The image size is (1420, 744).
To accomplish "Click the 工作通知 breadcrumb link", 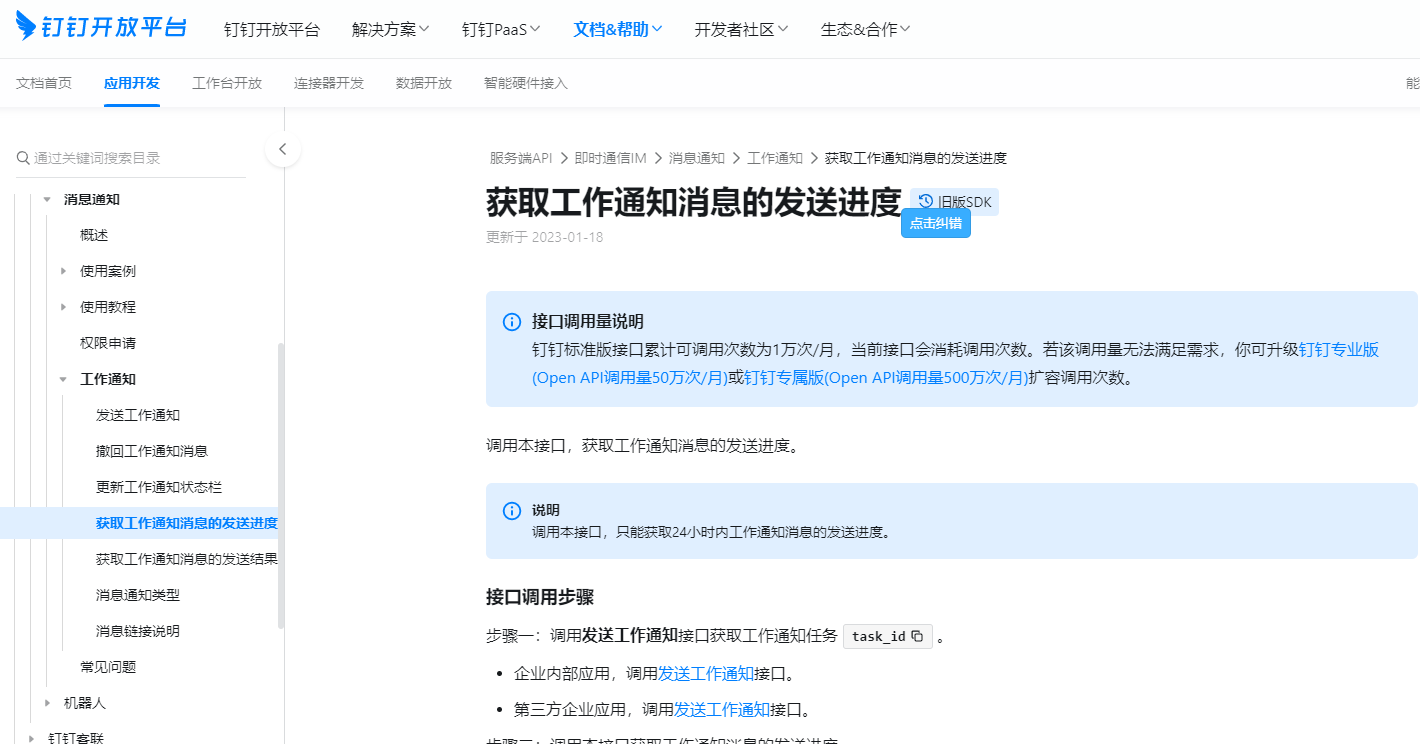I will (775, 158).
